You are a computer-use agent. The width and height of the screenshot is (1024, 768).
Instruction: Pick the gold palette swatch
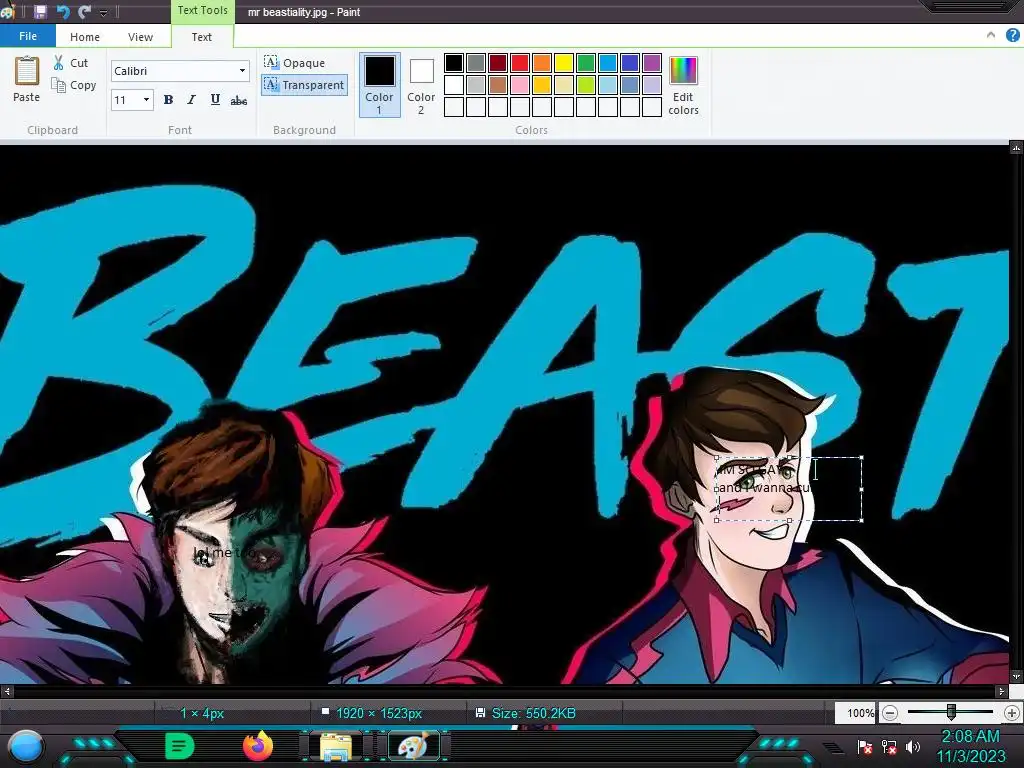pyautogui.click(x=542, y=85)
